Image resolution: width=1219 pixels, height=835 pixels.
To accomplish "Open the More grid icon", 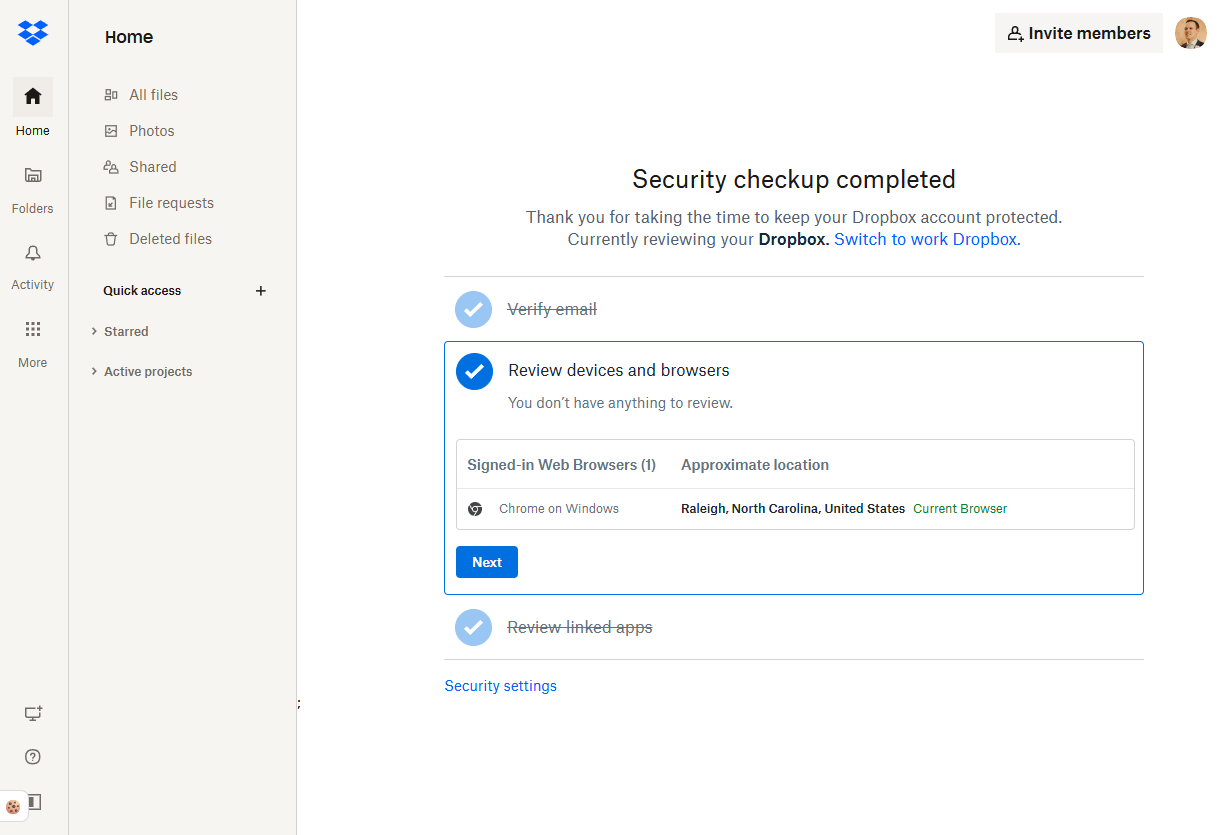I will [x=33, y=329].
